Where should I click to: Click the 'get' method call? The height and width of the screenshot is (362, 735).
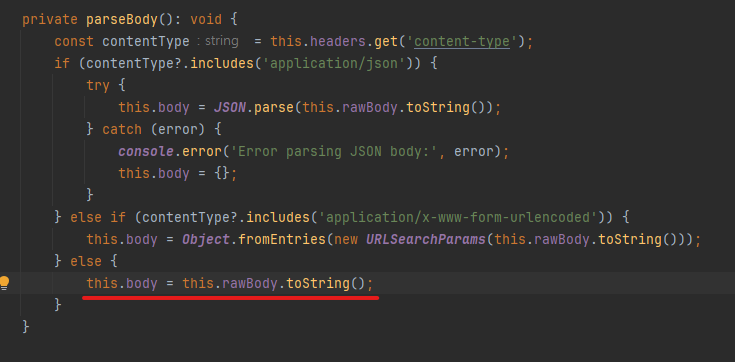pos(386,42)
